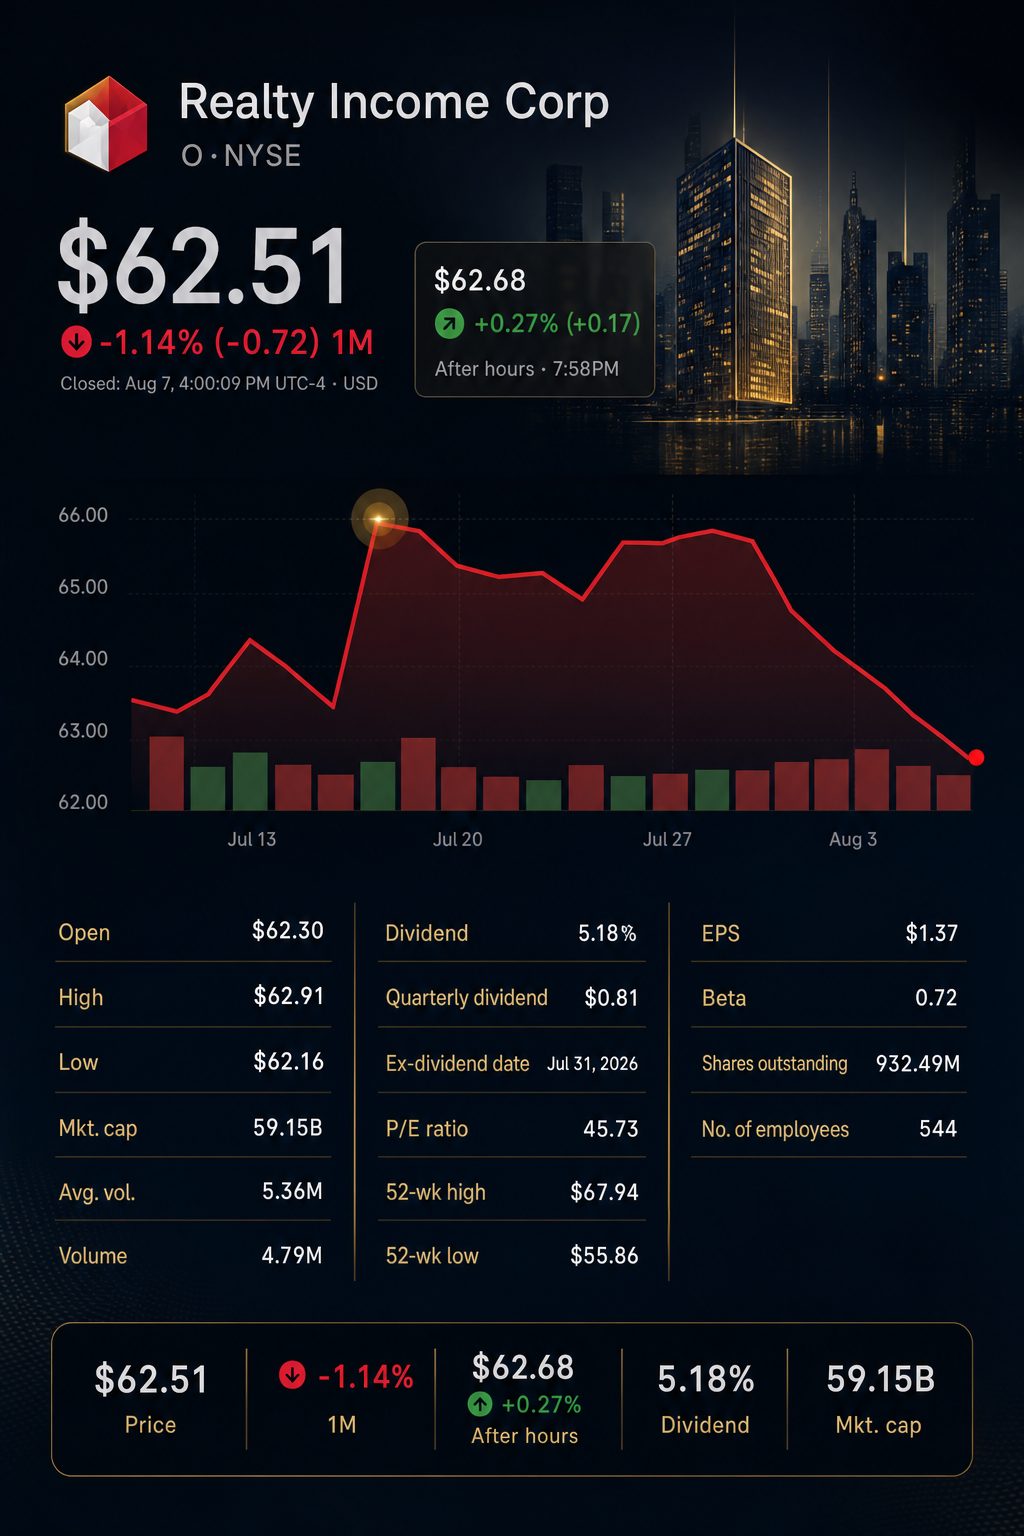Click the Ex-dividend date Jul 31, 2026

pos(592,1064)
